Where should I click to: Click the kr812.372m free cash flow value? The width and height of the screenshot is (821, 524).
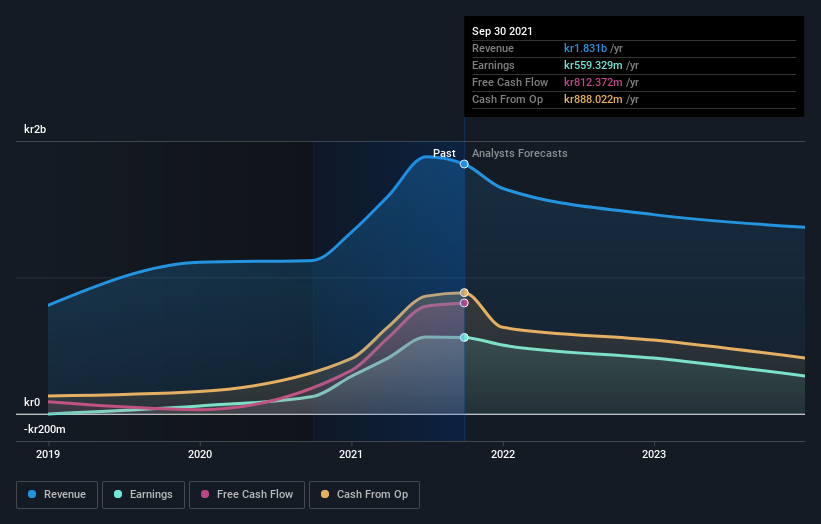[x=593, y=82]
